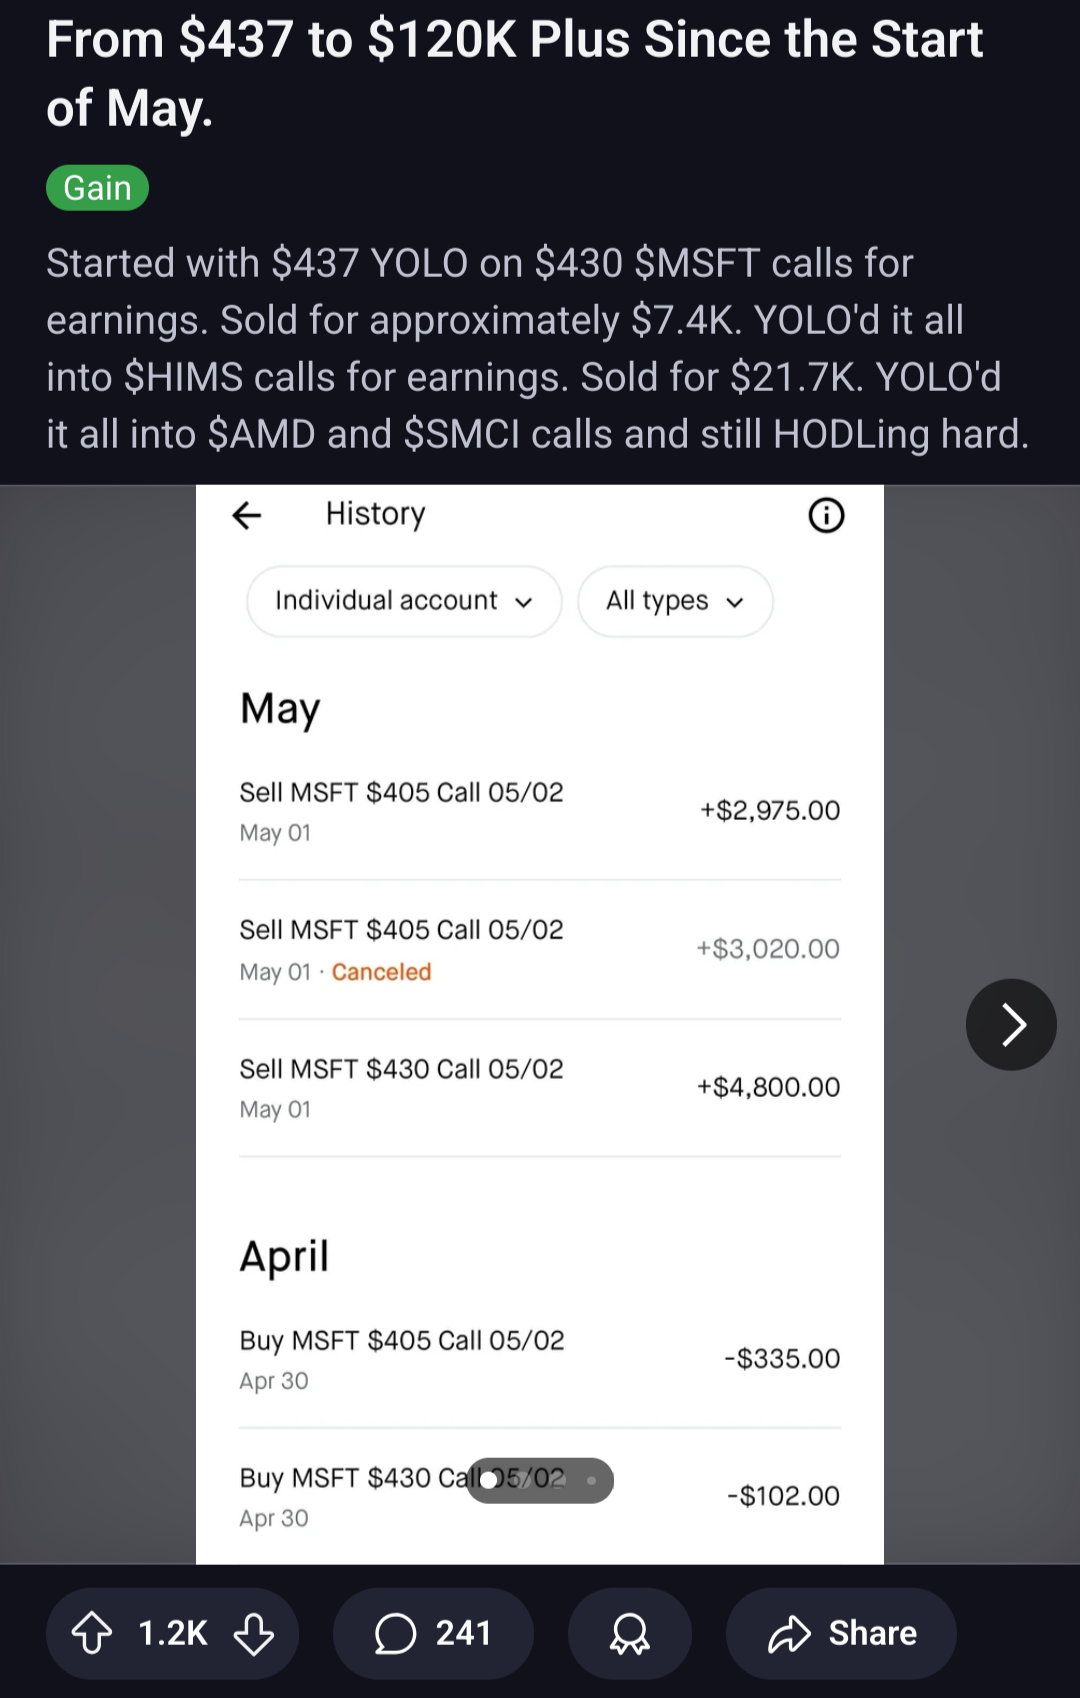Viewport: 1080px width, 1698px height.
Task: Tap the 241 comments count
Action: [x=463, y=1633]
